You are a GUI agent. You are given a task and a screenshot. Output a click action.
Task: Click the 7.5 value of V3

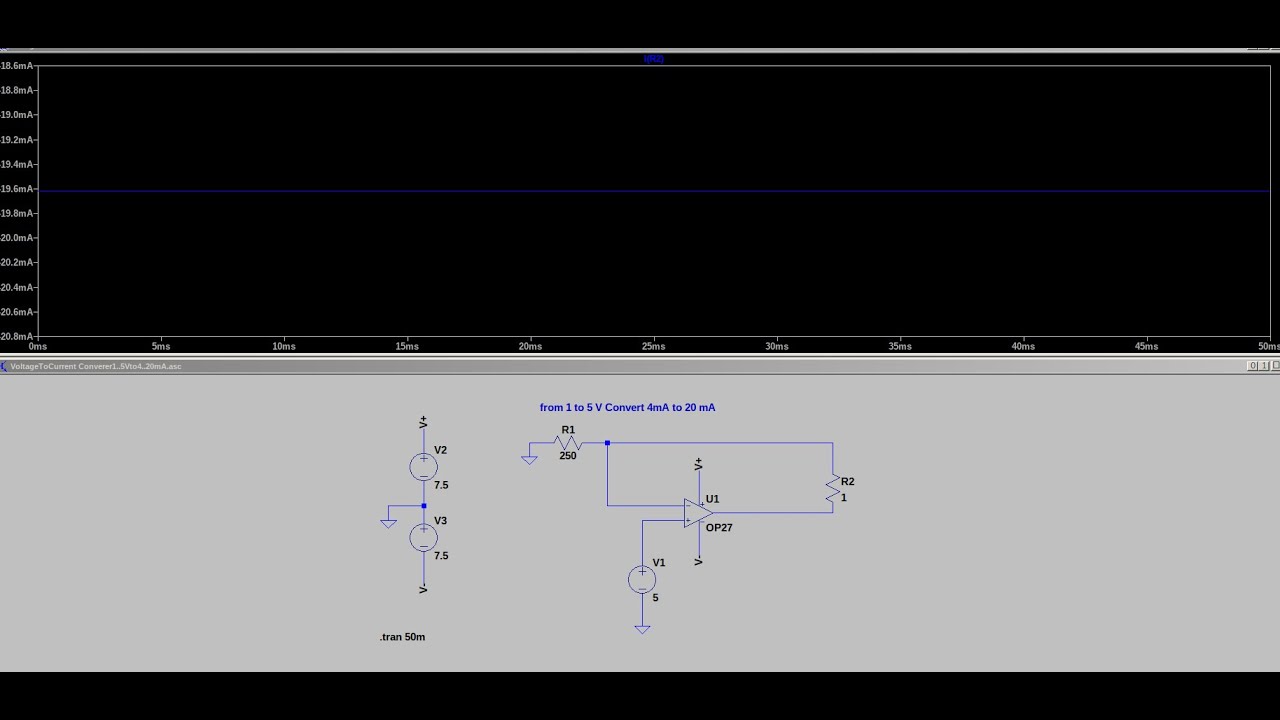point(441,555)
